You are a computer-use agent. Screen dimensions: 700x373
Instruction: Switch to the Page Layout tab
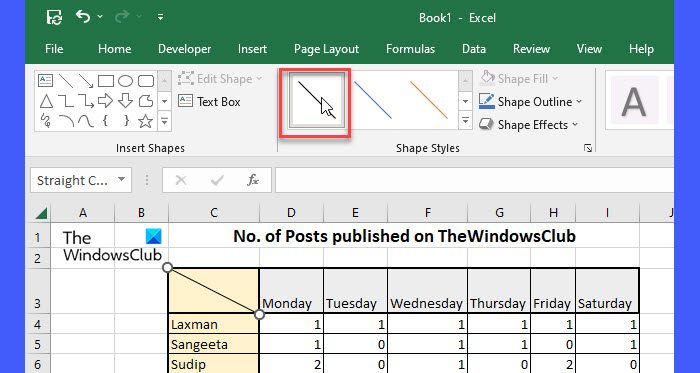[x=326, y=49]
